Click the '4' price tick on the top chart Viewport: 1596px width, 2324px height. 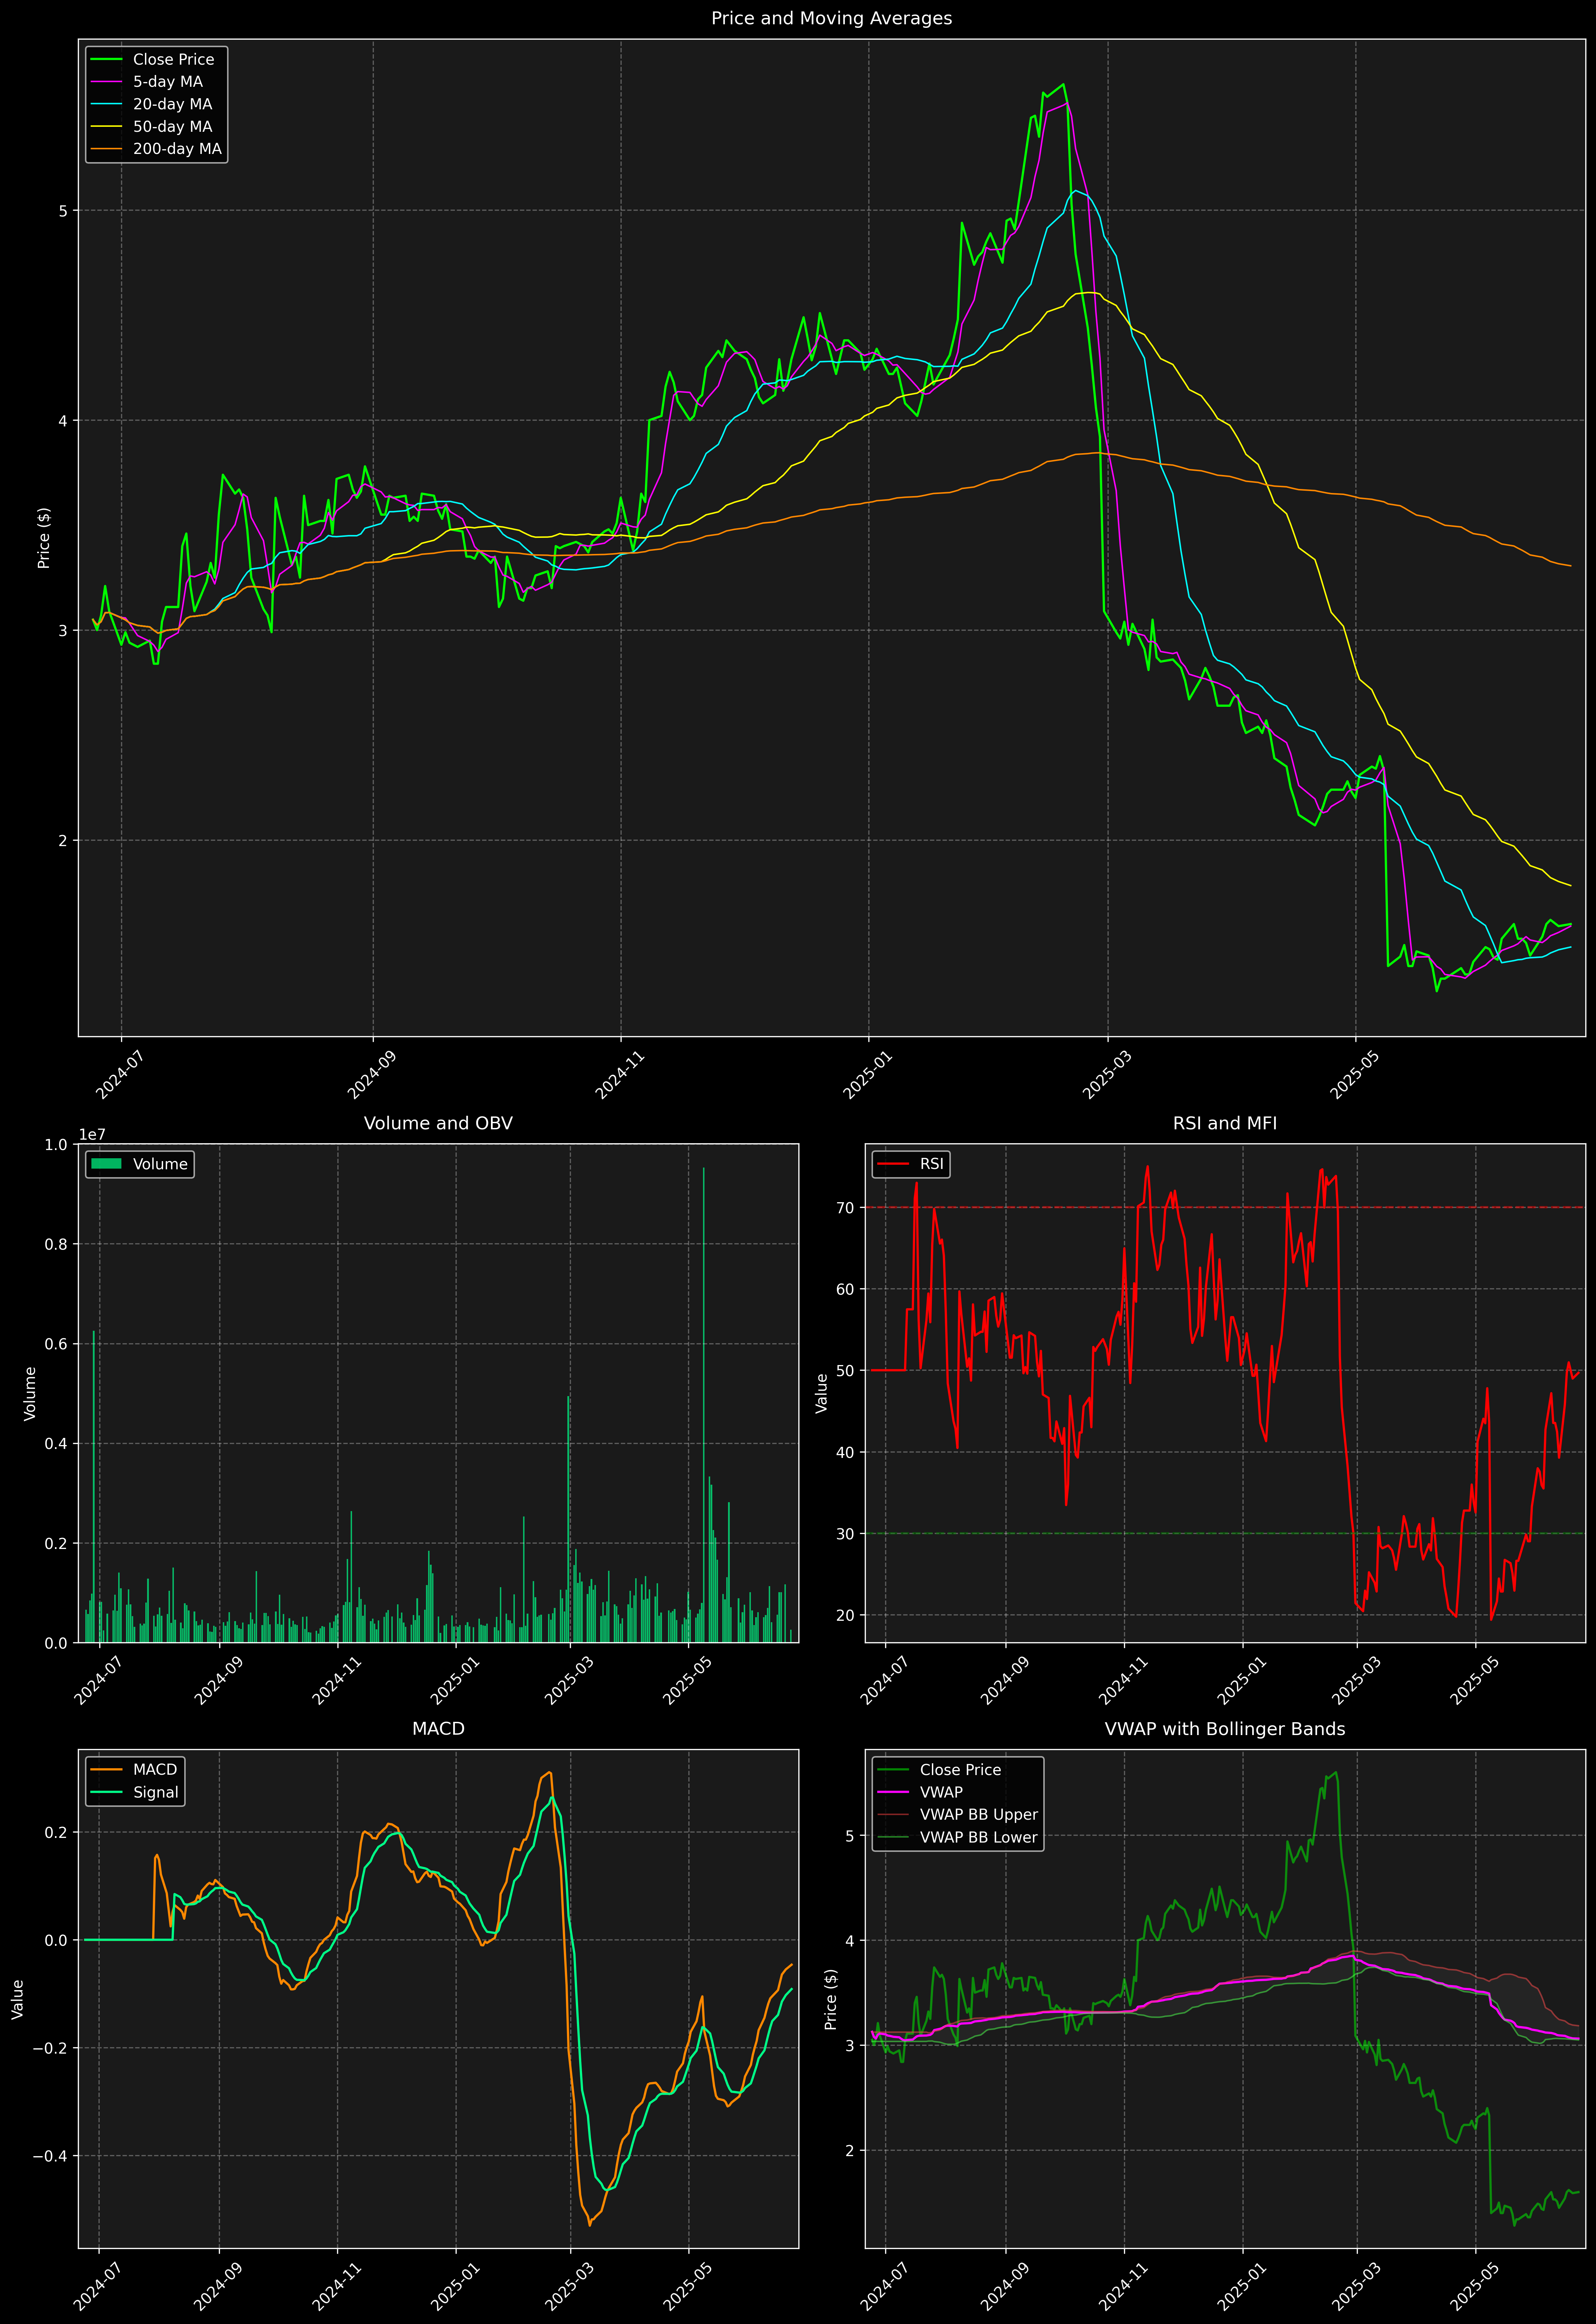tap(63, 421)
